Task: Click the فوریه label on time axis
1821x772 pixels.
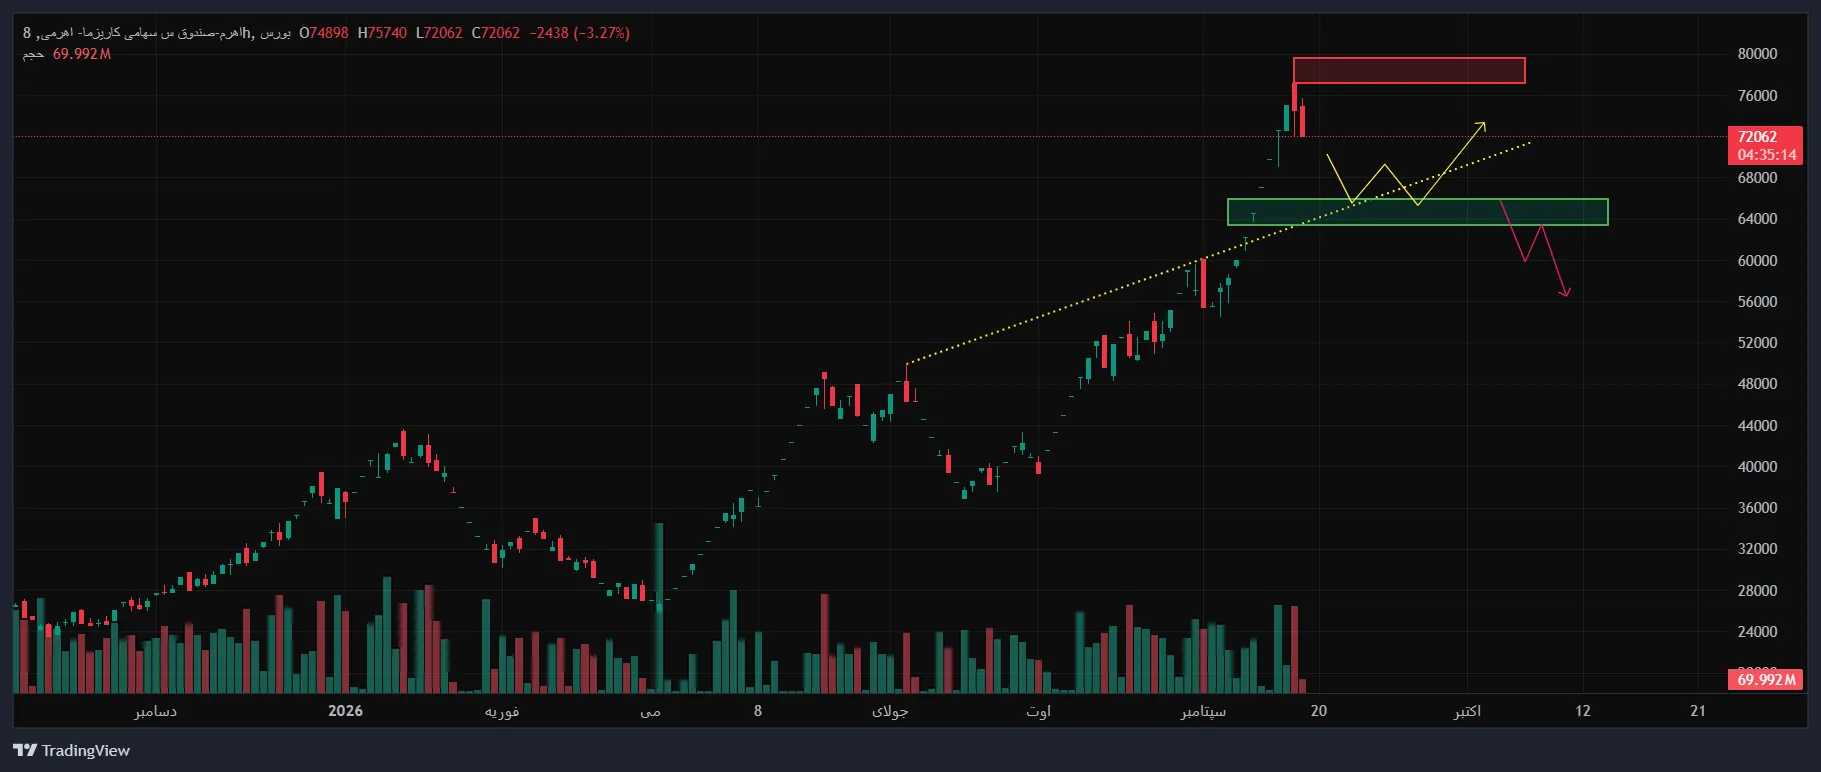Action: tap(502, 711)
